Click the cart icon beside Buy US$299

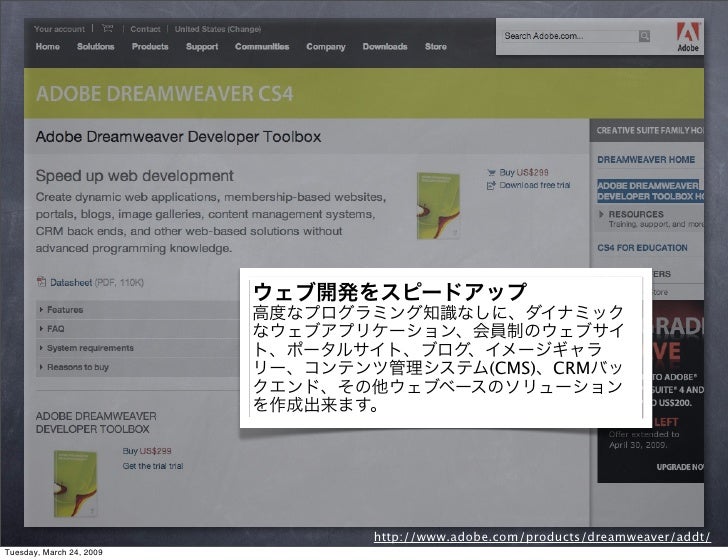pos(491,172)
